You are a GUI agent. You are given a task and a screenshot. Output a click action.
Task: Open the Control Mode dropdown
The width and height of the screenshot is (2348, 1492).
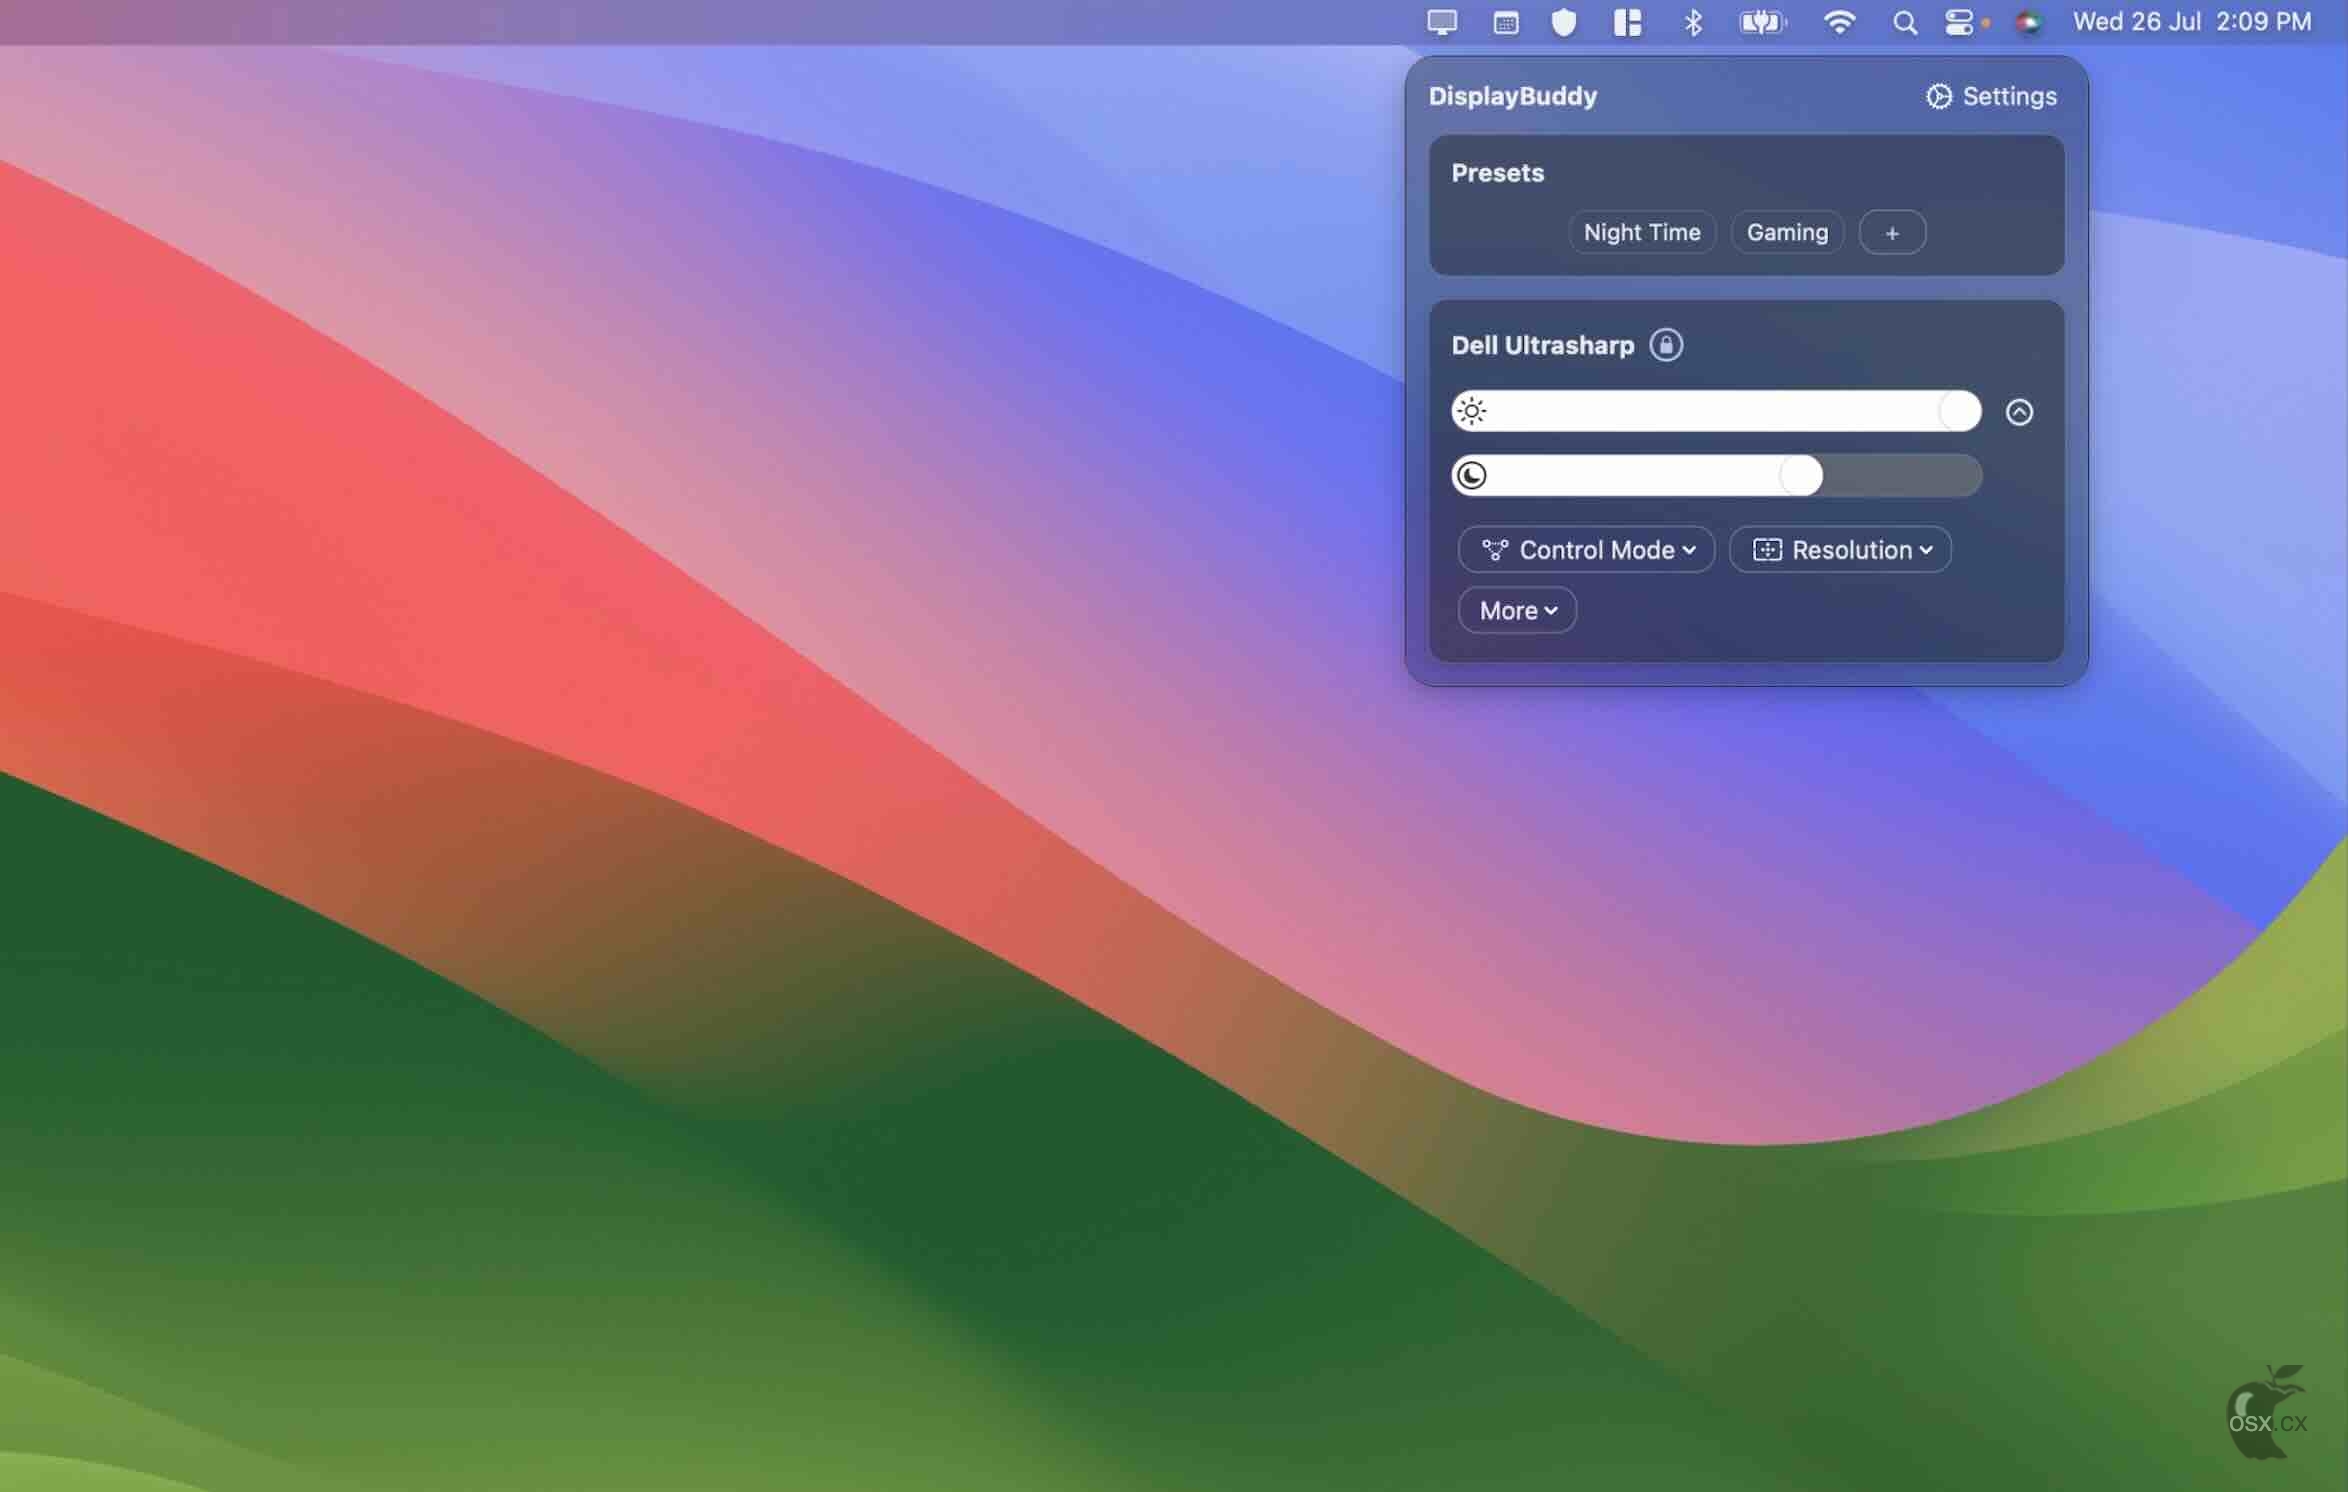(x=1586, y=549)
